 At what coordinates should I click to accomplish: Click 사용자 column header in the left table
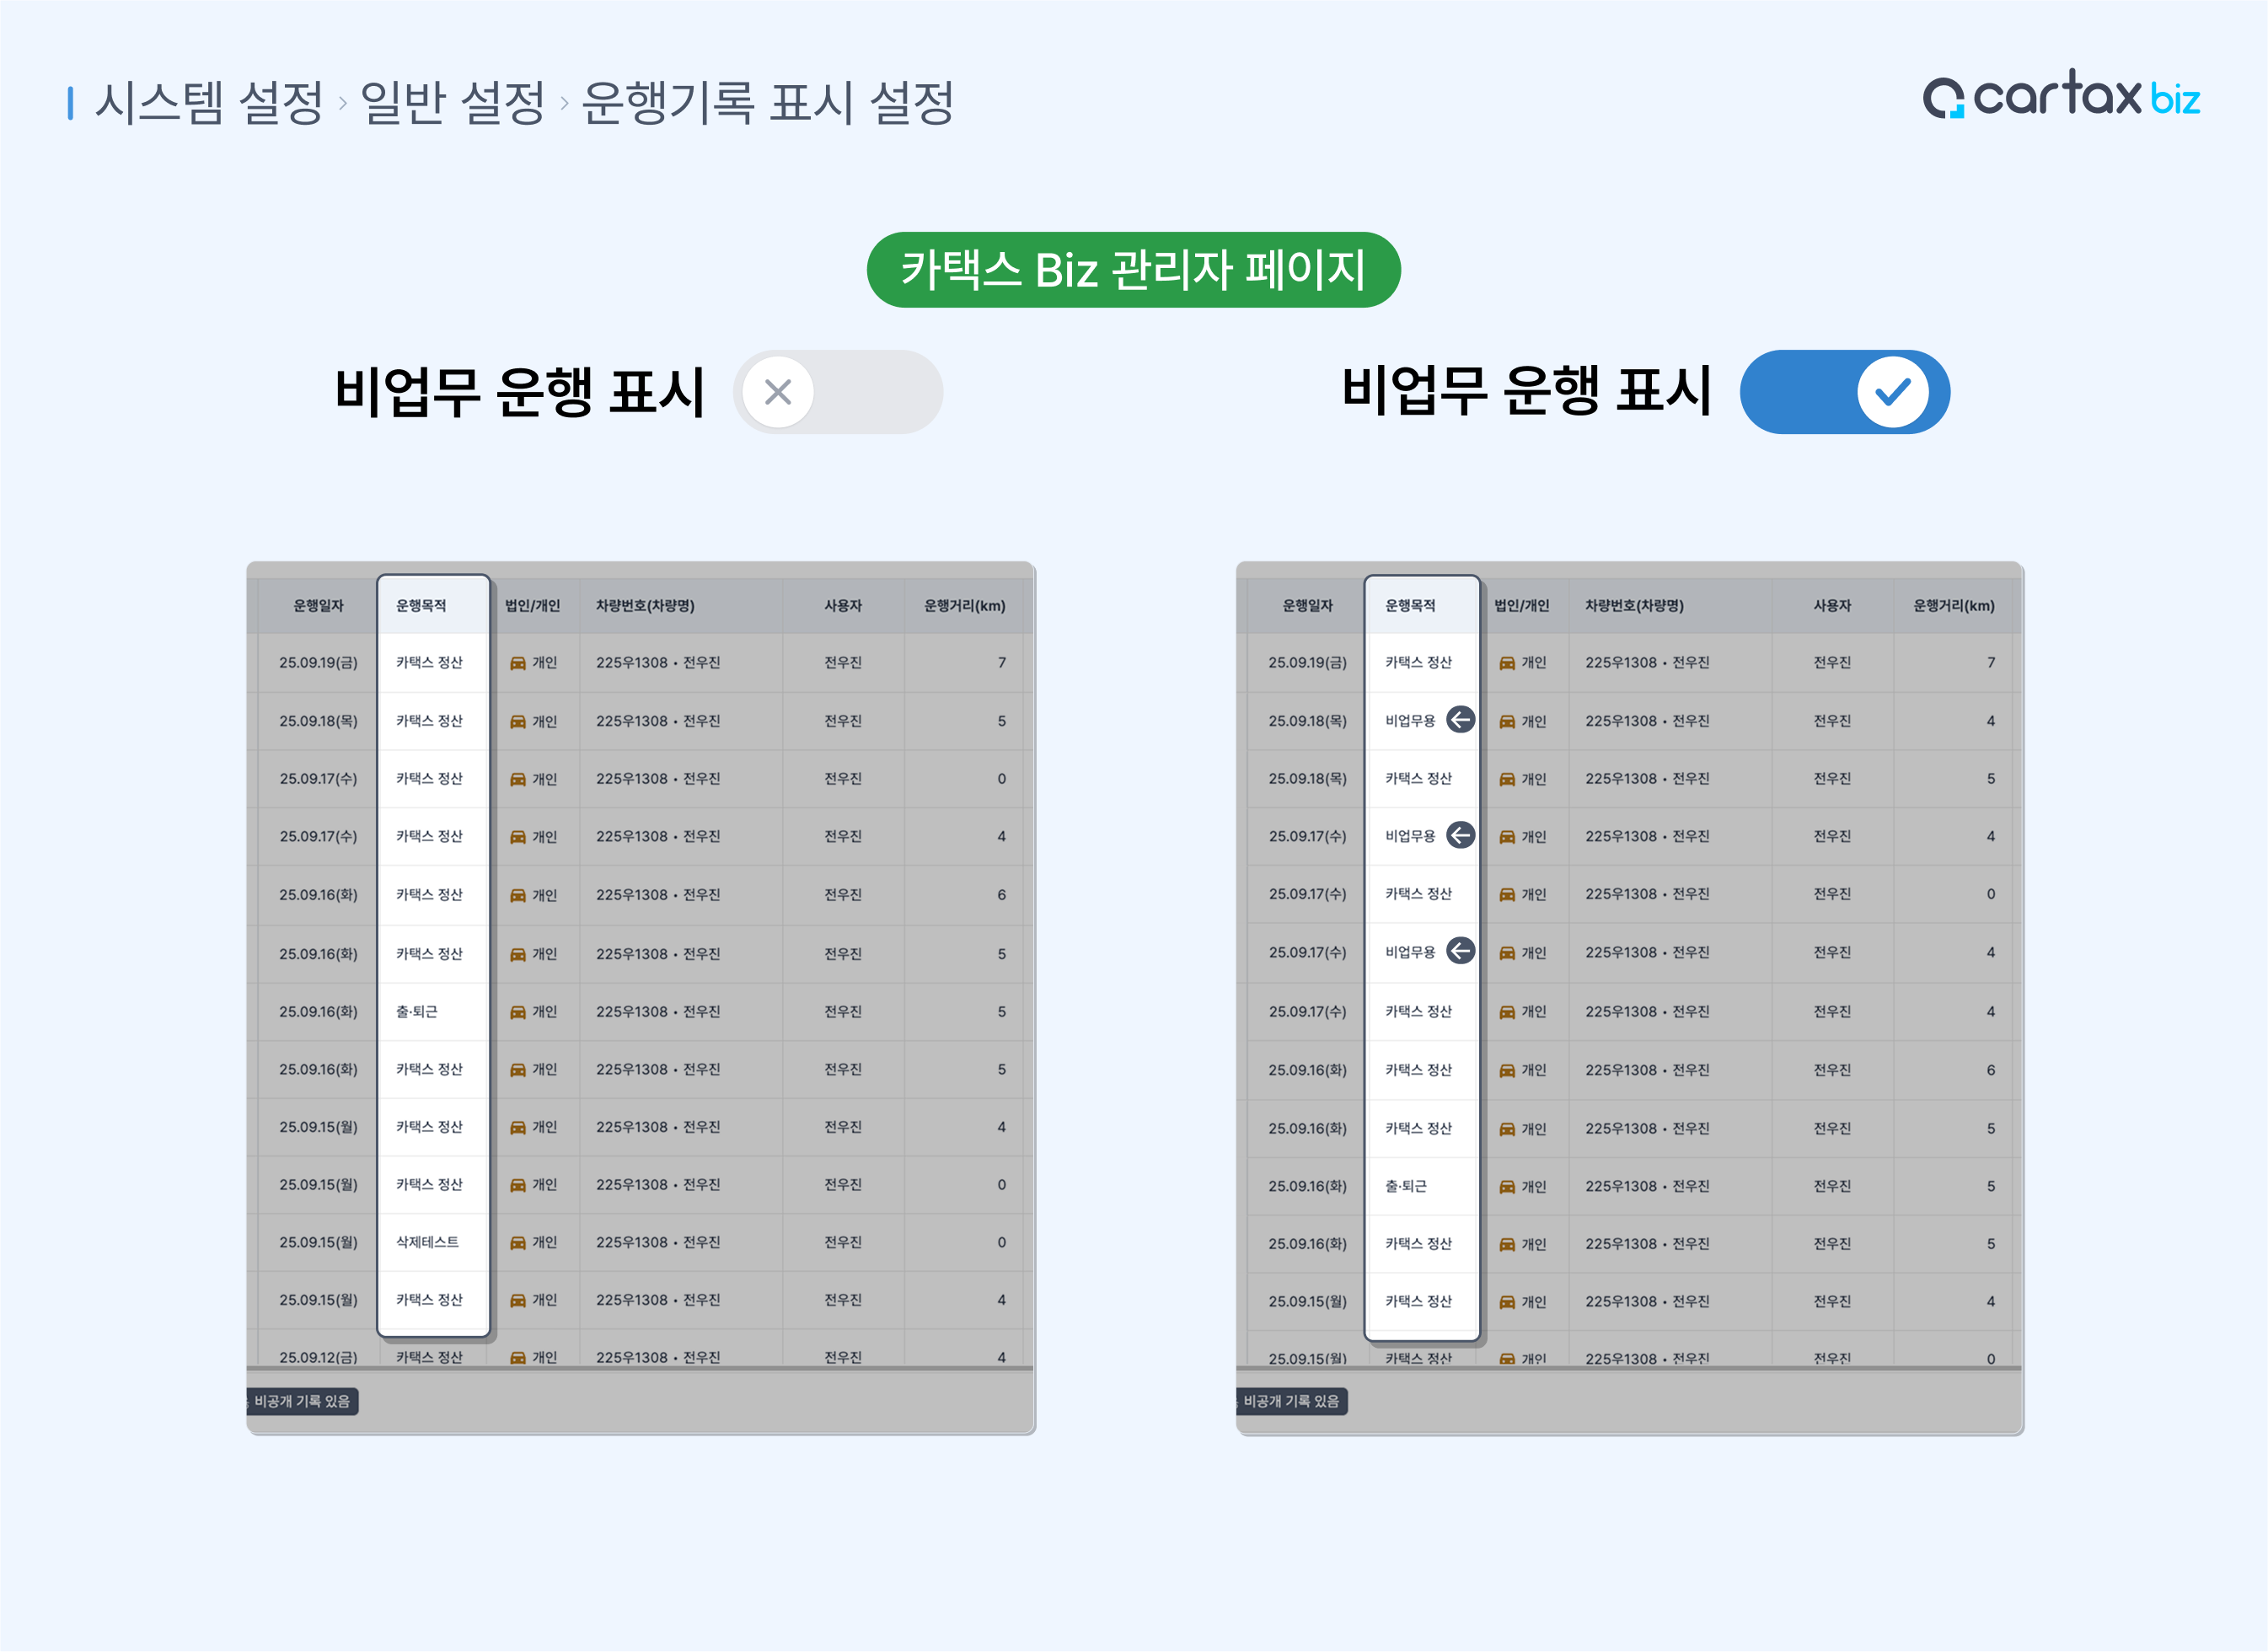[843, 605]
